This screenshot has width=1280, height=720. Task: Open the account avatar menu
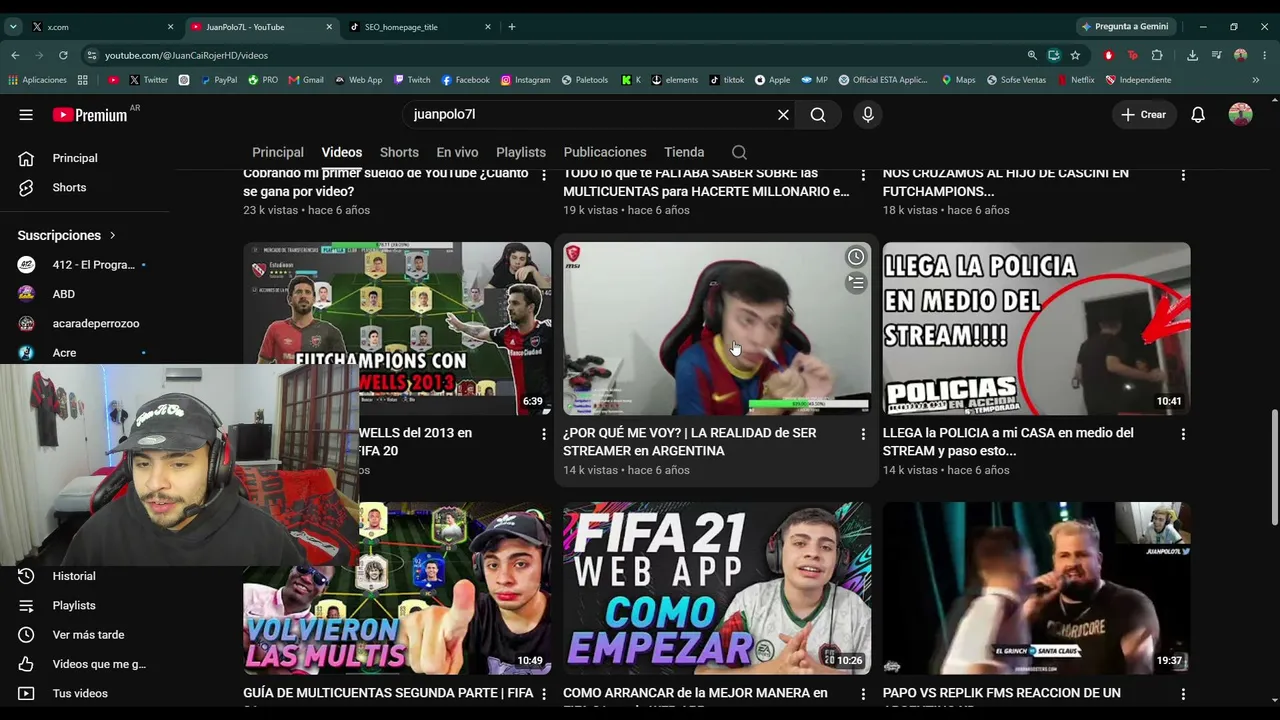pyautogui.click(x=1241, y=115)
